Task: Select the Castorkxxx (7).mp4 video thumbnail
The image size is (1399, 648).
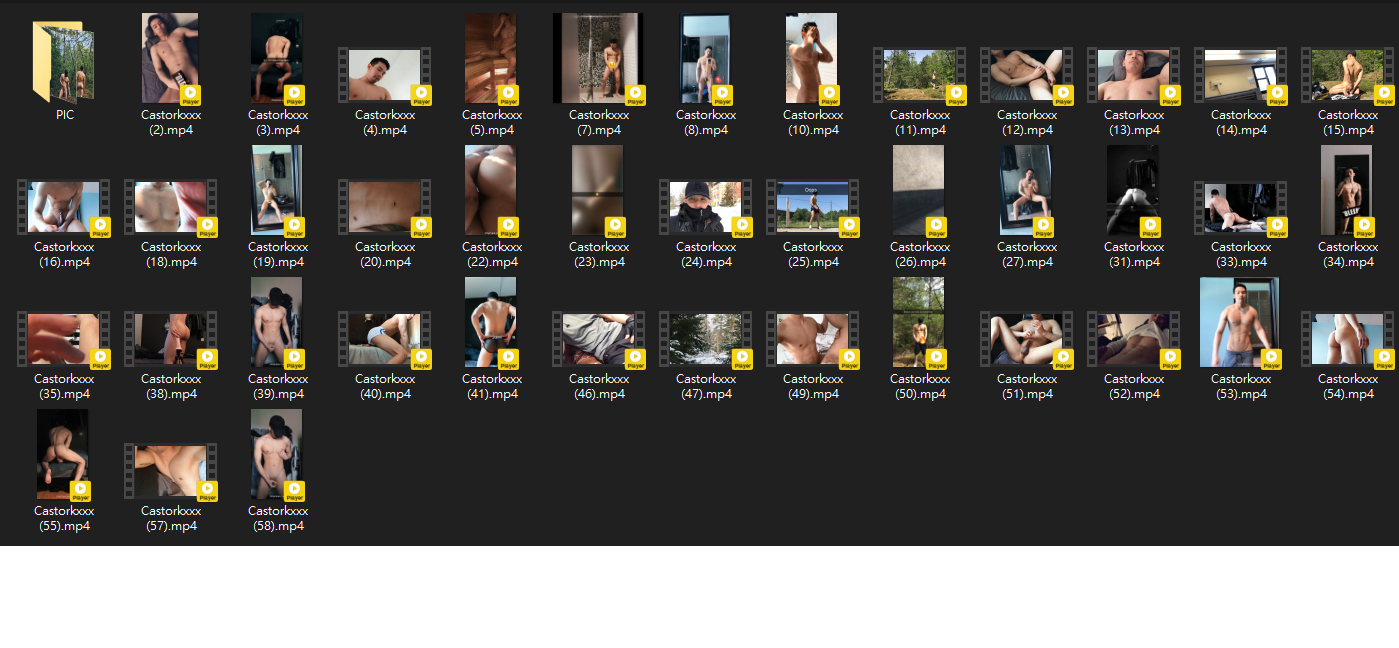Action: coord(599,58)
